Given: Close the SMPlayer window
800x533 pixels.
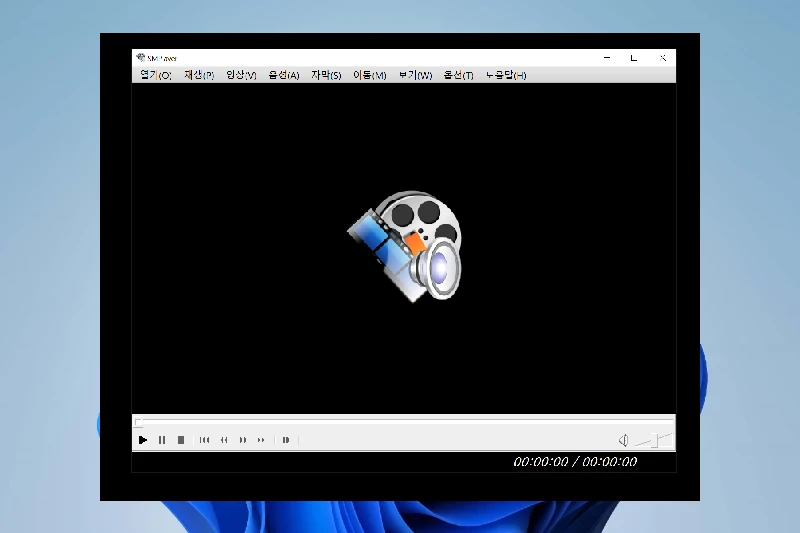Looking at the screenshot, I should point(662,58).
